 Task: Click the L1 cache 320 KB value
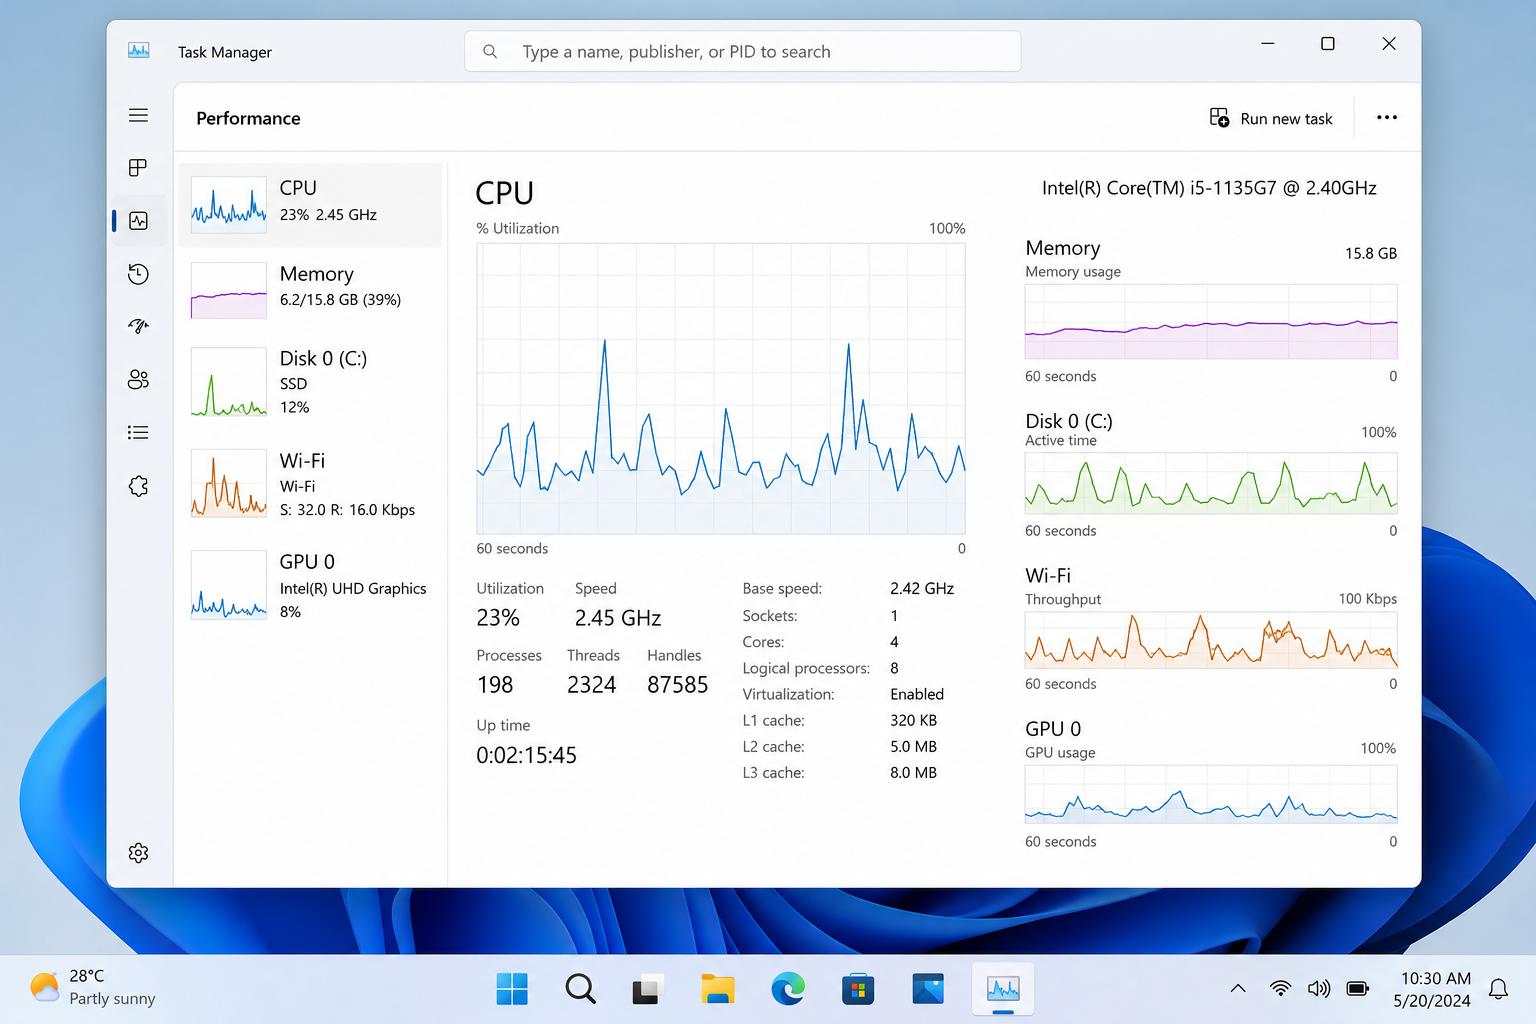pyautogui.click(x=914, y=720)
